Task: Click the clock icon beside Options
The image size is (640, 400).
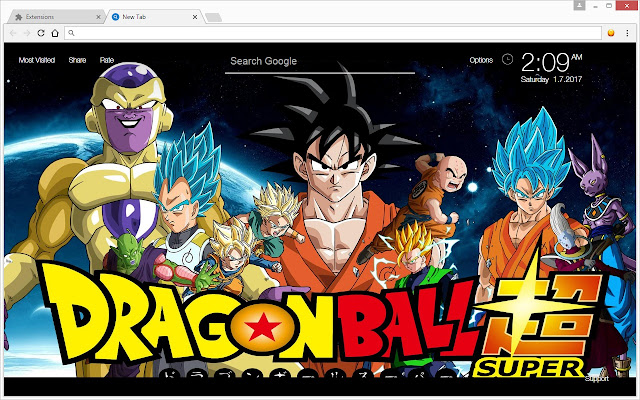Action: tap(507, 60)
